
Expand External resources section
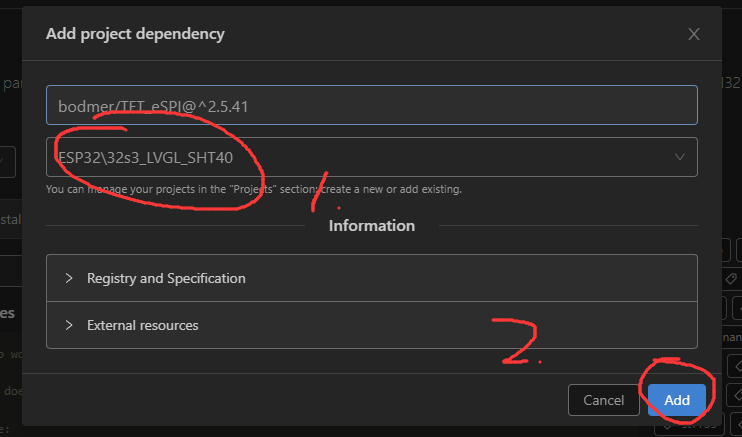pos(372,325)
